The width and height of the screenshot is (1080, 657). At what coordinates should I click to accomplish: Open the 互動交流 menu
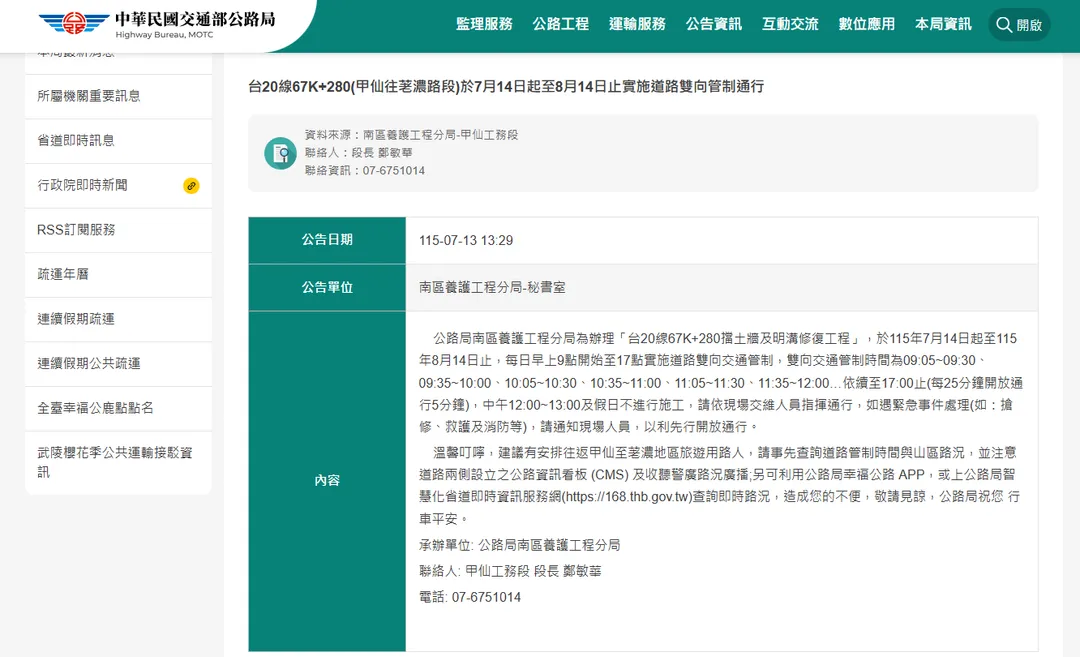[x=790, y=24]
